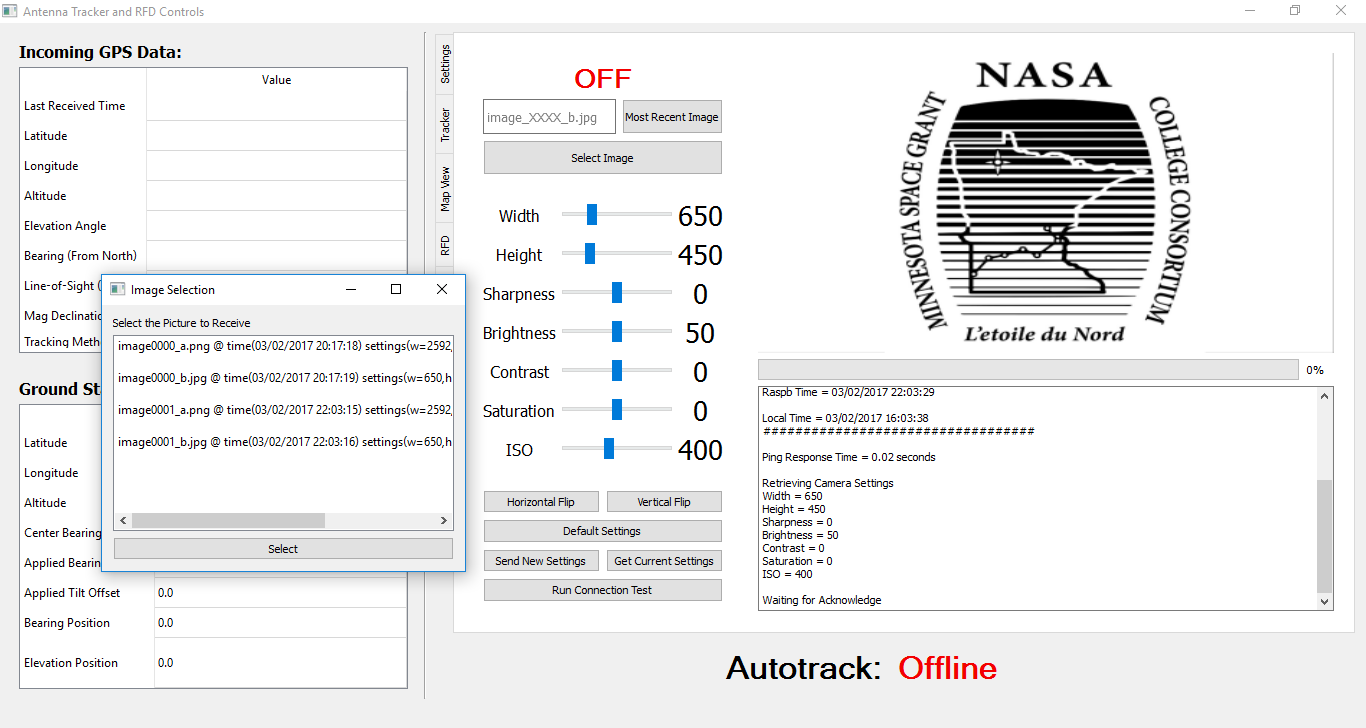The image size is (1366, 728).
Task: Click the log output's scroll down arrow
Action: [x=1325, y=602]
